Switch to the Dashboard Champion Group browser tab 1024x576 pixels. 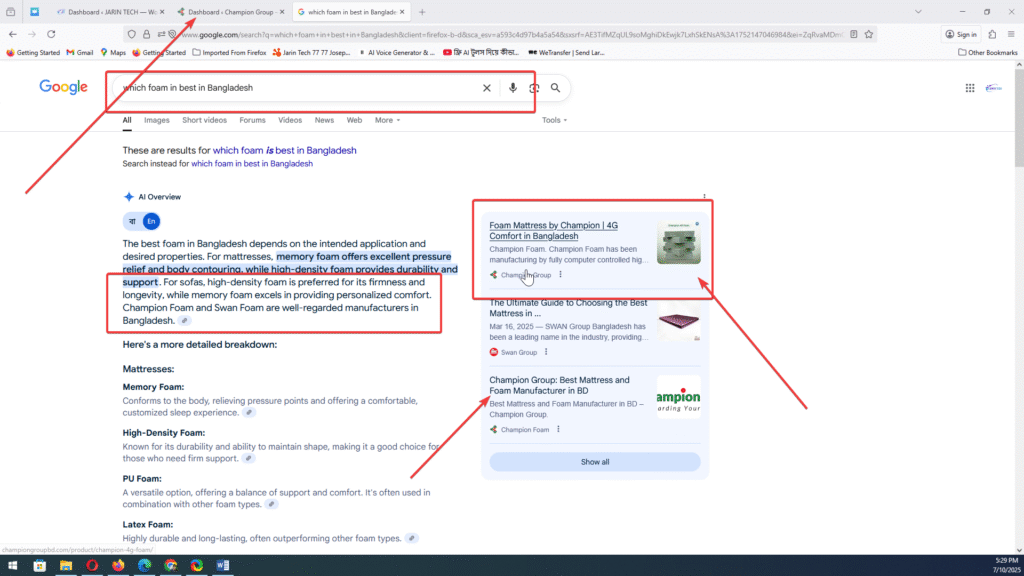point(230,12)
